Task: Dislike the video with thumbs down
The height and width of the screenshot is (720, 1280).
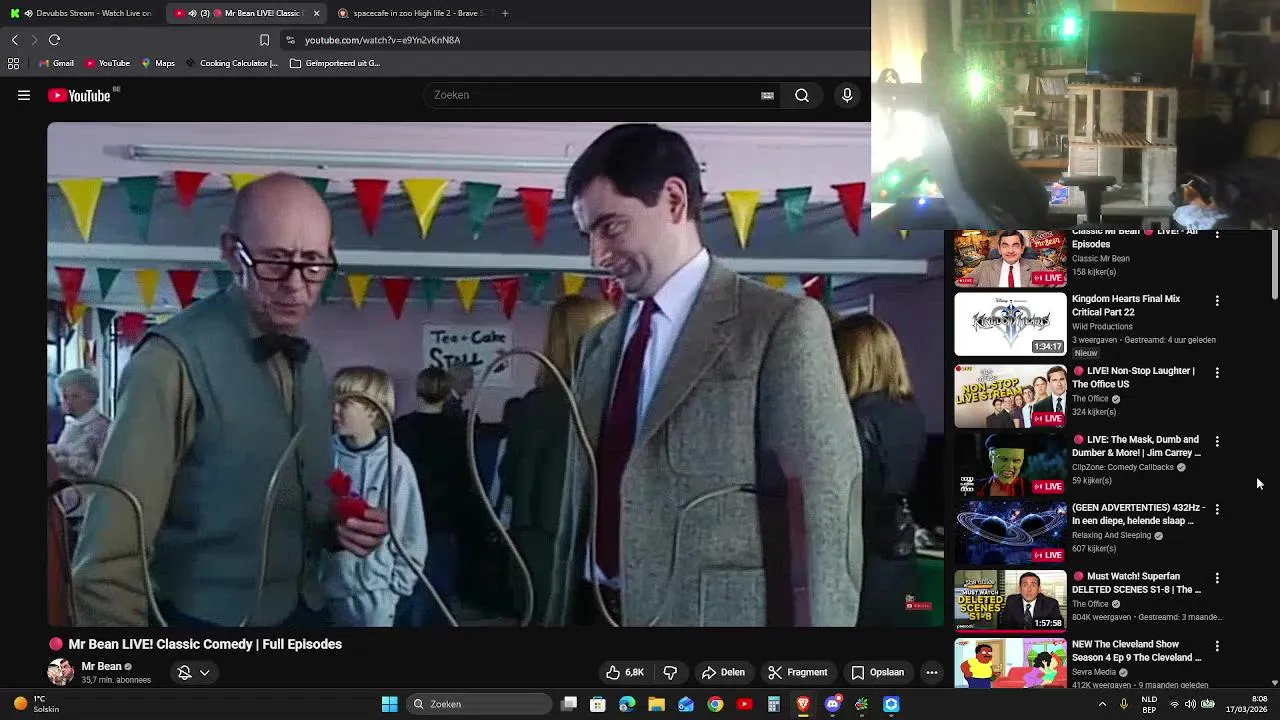Action: 670,672
